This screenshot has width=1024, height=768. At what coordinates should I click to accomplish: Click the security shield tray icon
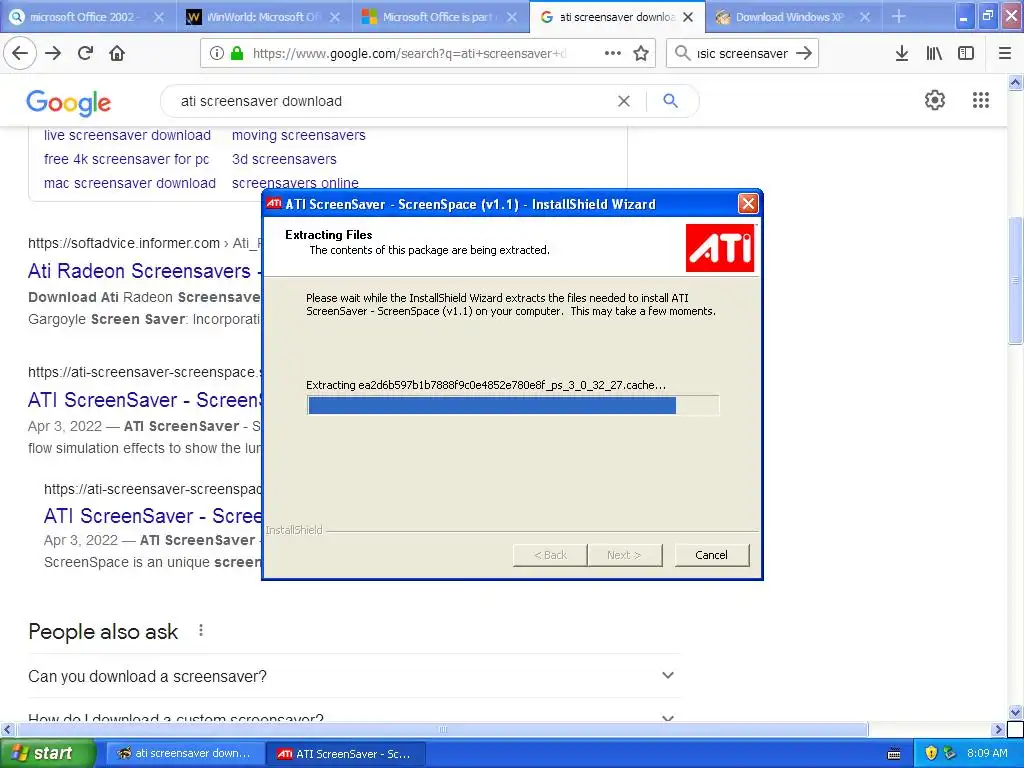coord(931,753)
